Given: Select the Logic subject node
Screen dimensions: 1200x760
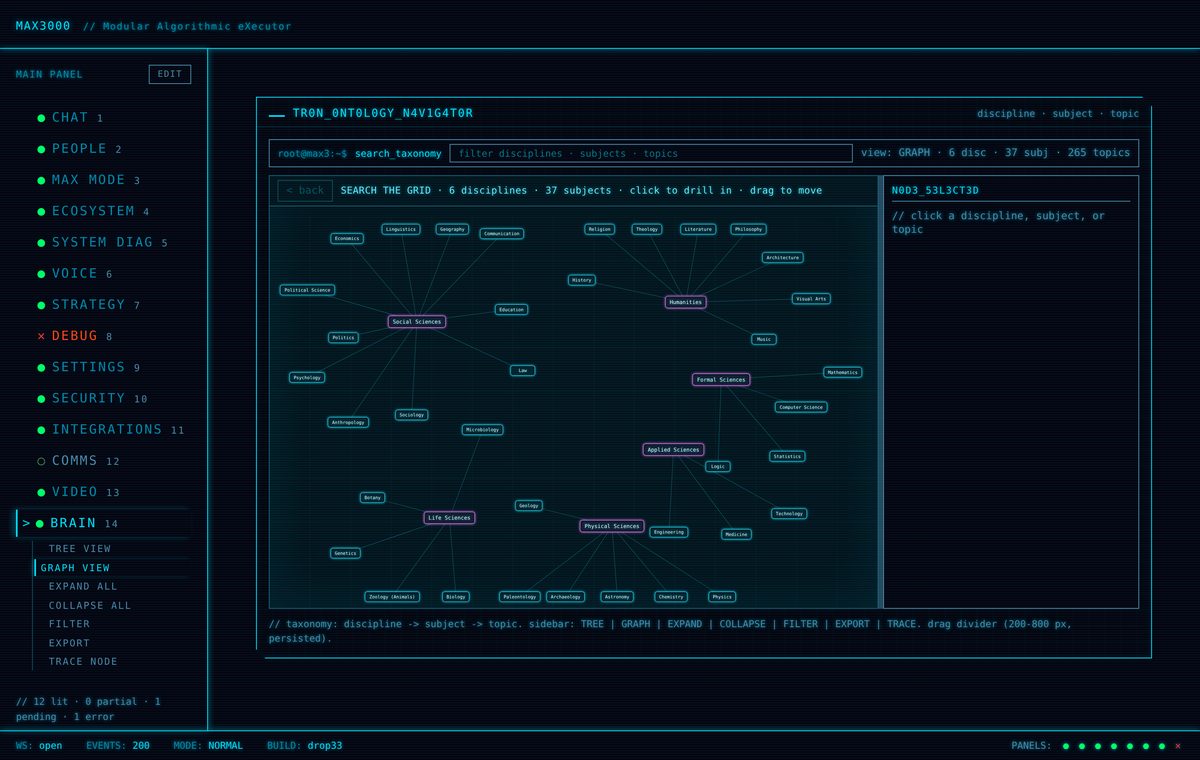Looking at the screenshot, I should [718, 467].
